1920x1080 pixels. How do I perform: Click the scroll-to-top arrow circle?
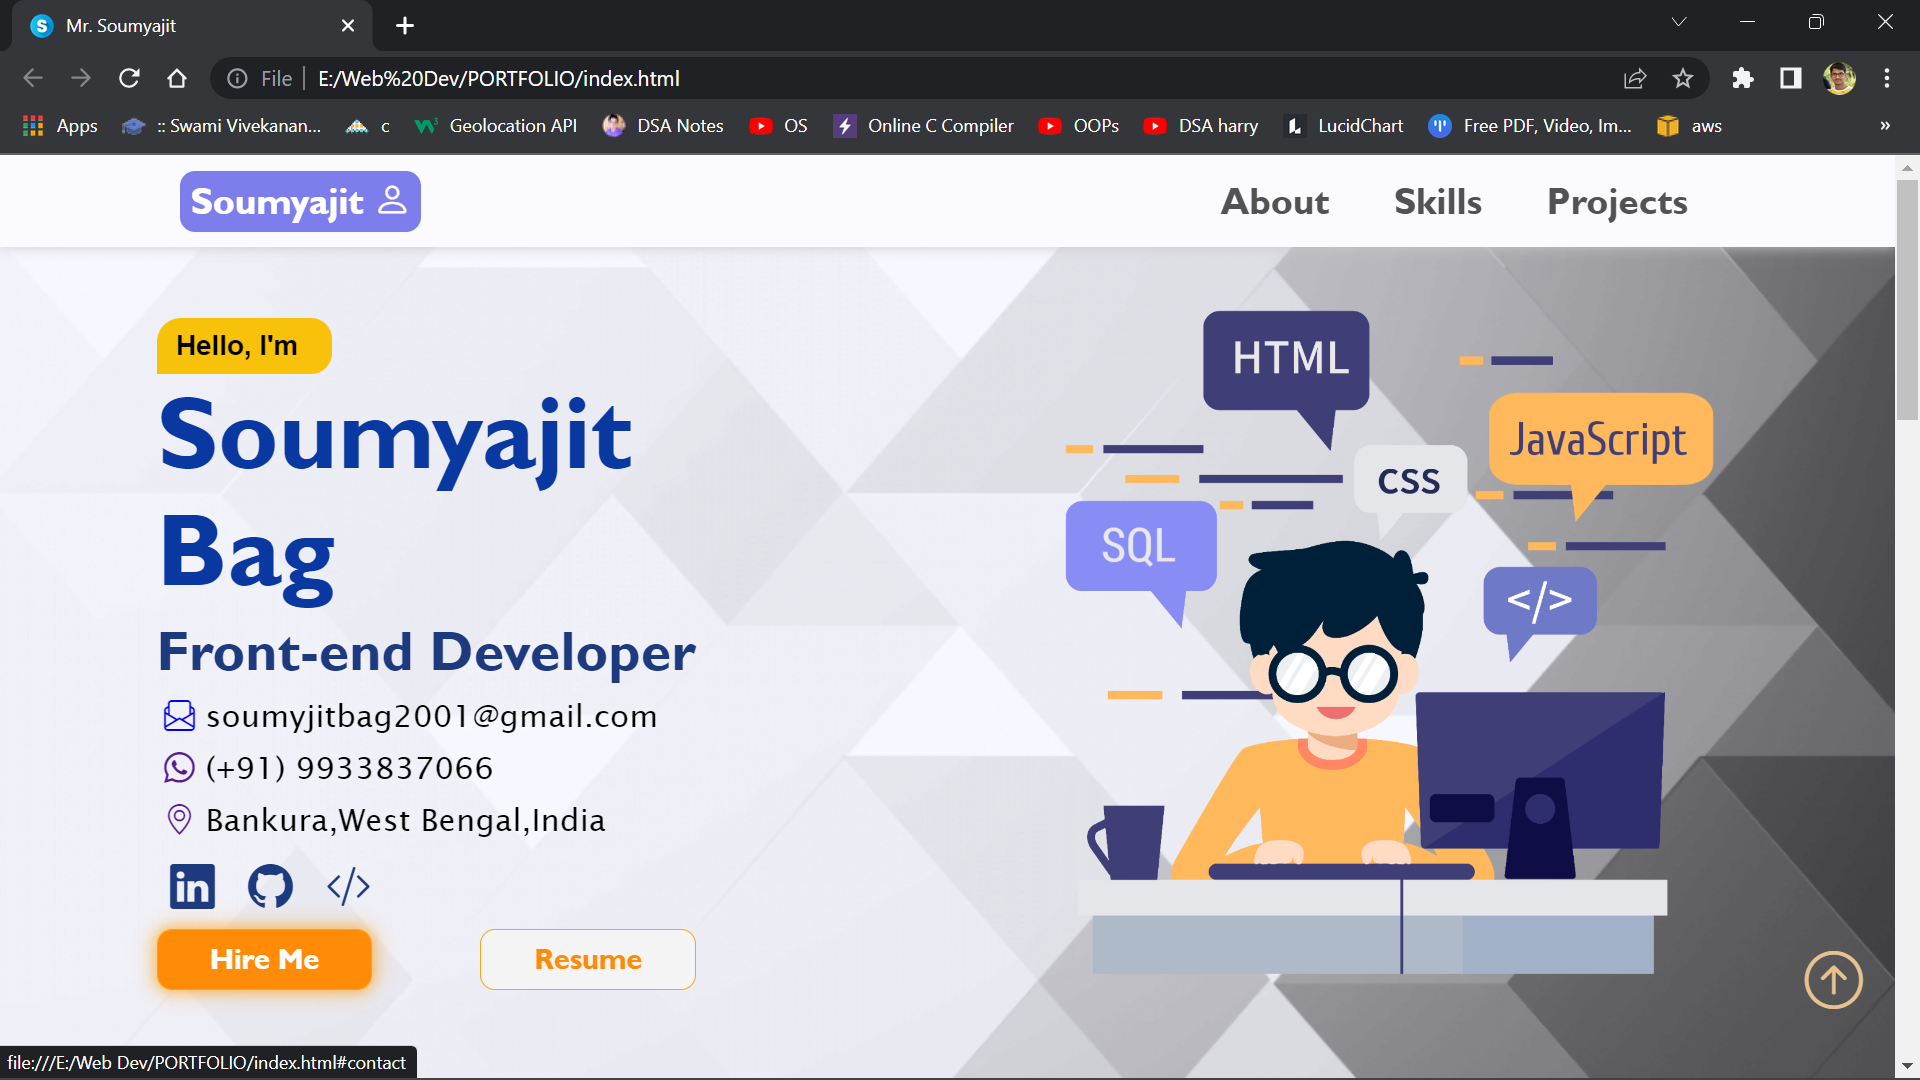[1832, 980]
